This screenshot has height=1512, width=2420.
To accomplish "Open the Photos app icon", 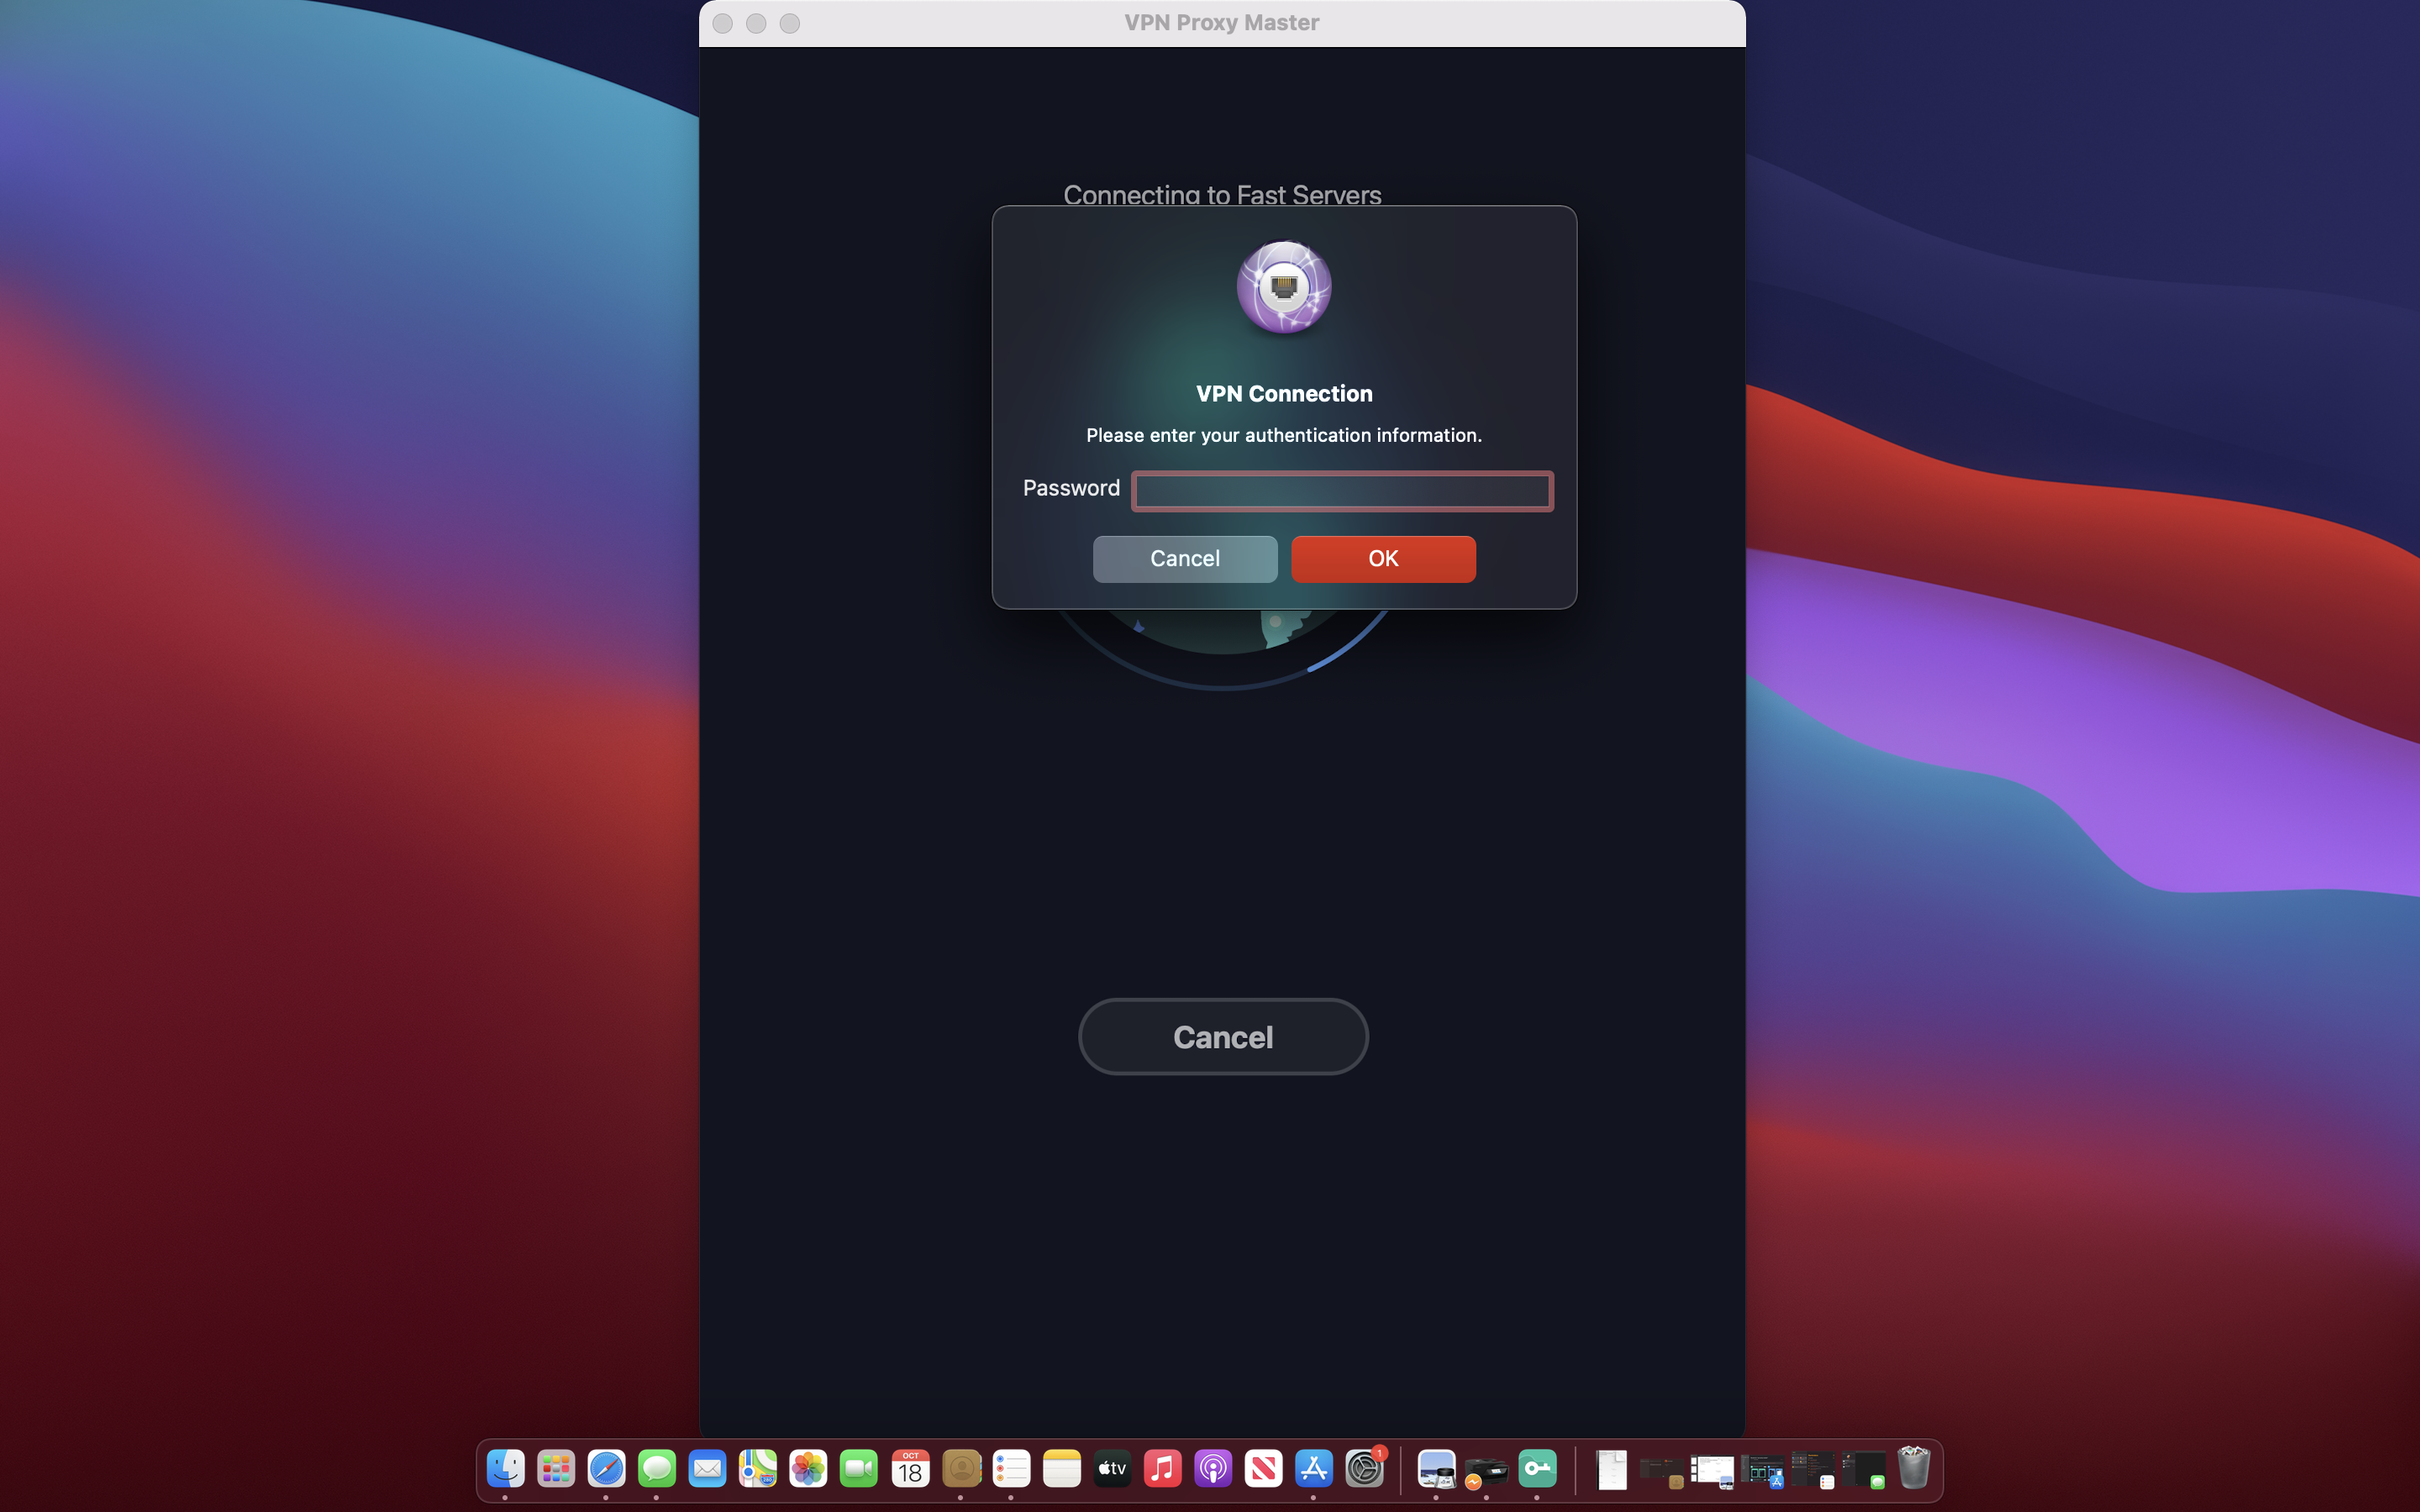I will tap(808, 1469).
